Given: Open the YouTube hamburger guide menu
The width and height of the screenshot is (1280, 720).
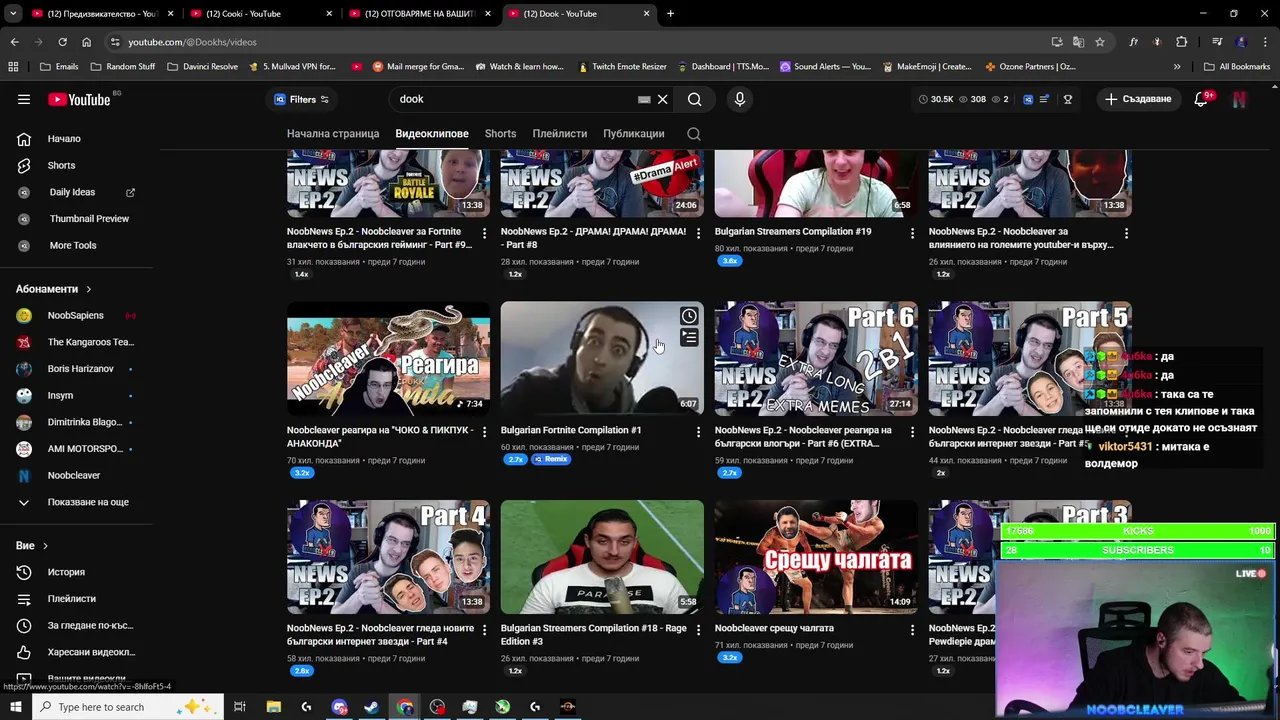Looking at the screenshot, I should point(24,99).
